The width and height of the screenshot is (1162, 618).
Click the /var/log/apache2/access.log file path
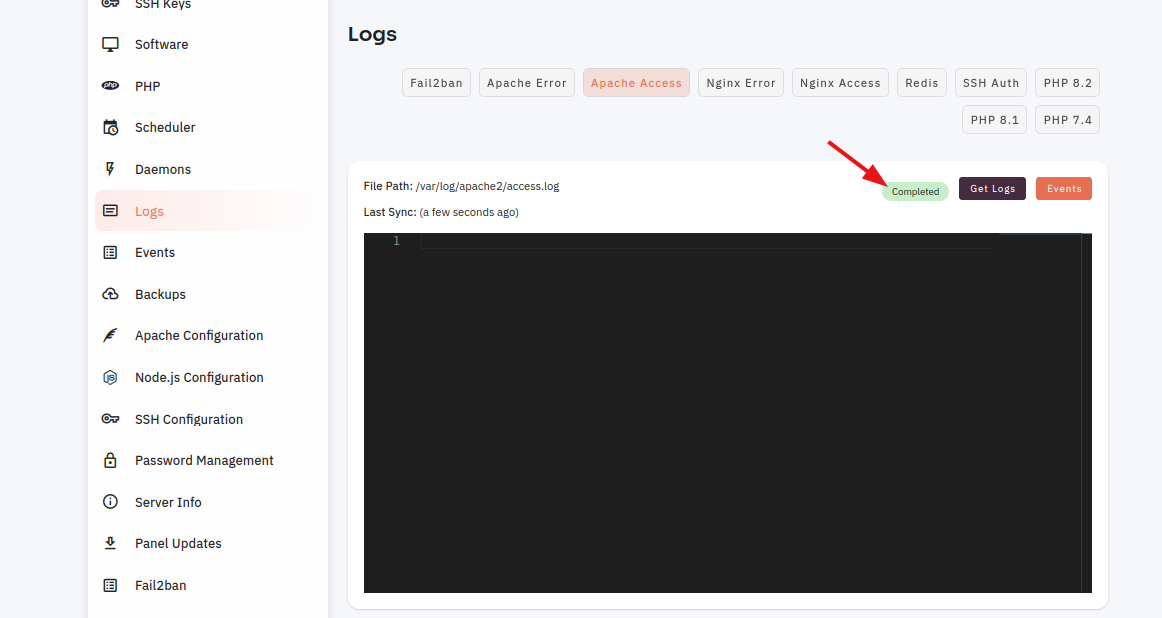488,186
